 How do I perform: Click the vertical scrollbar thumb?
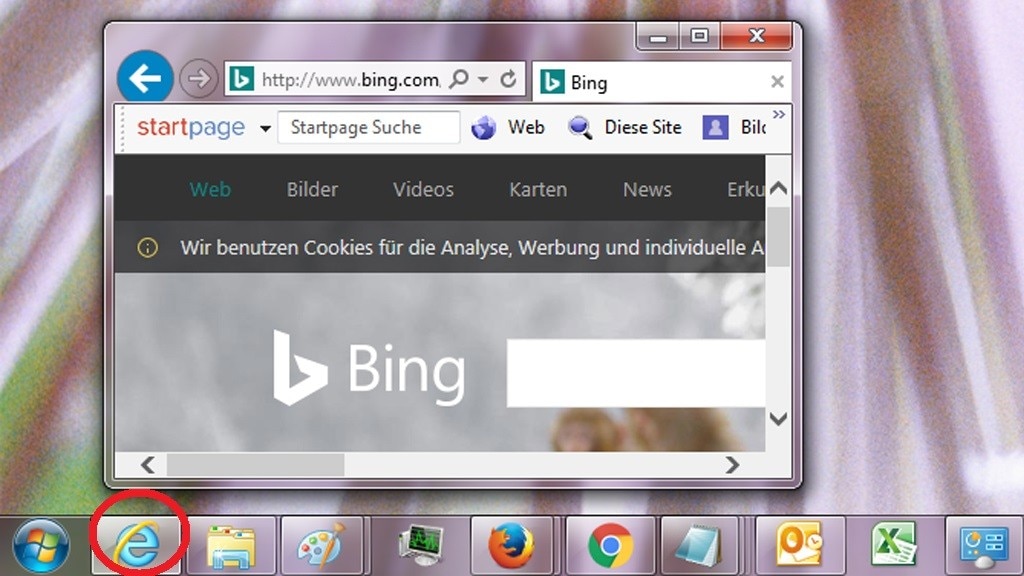pos(778,237)
